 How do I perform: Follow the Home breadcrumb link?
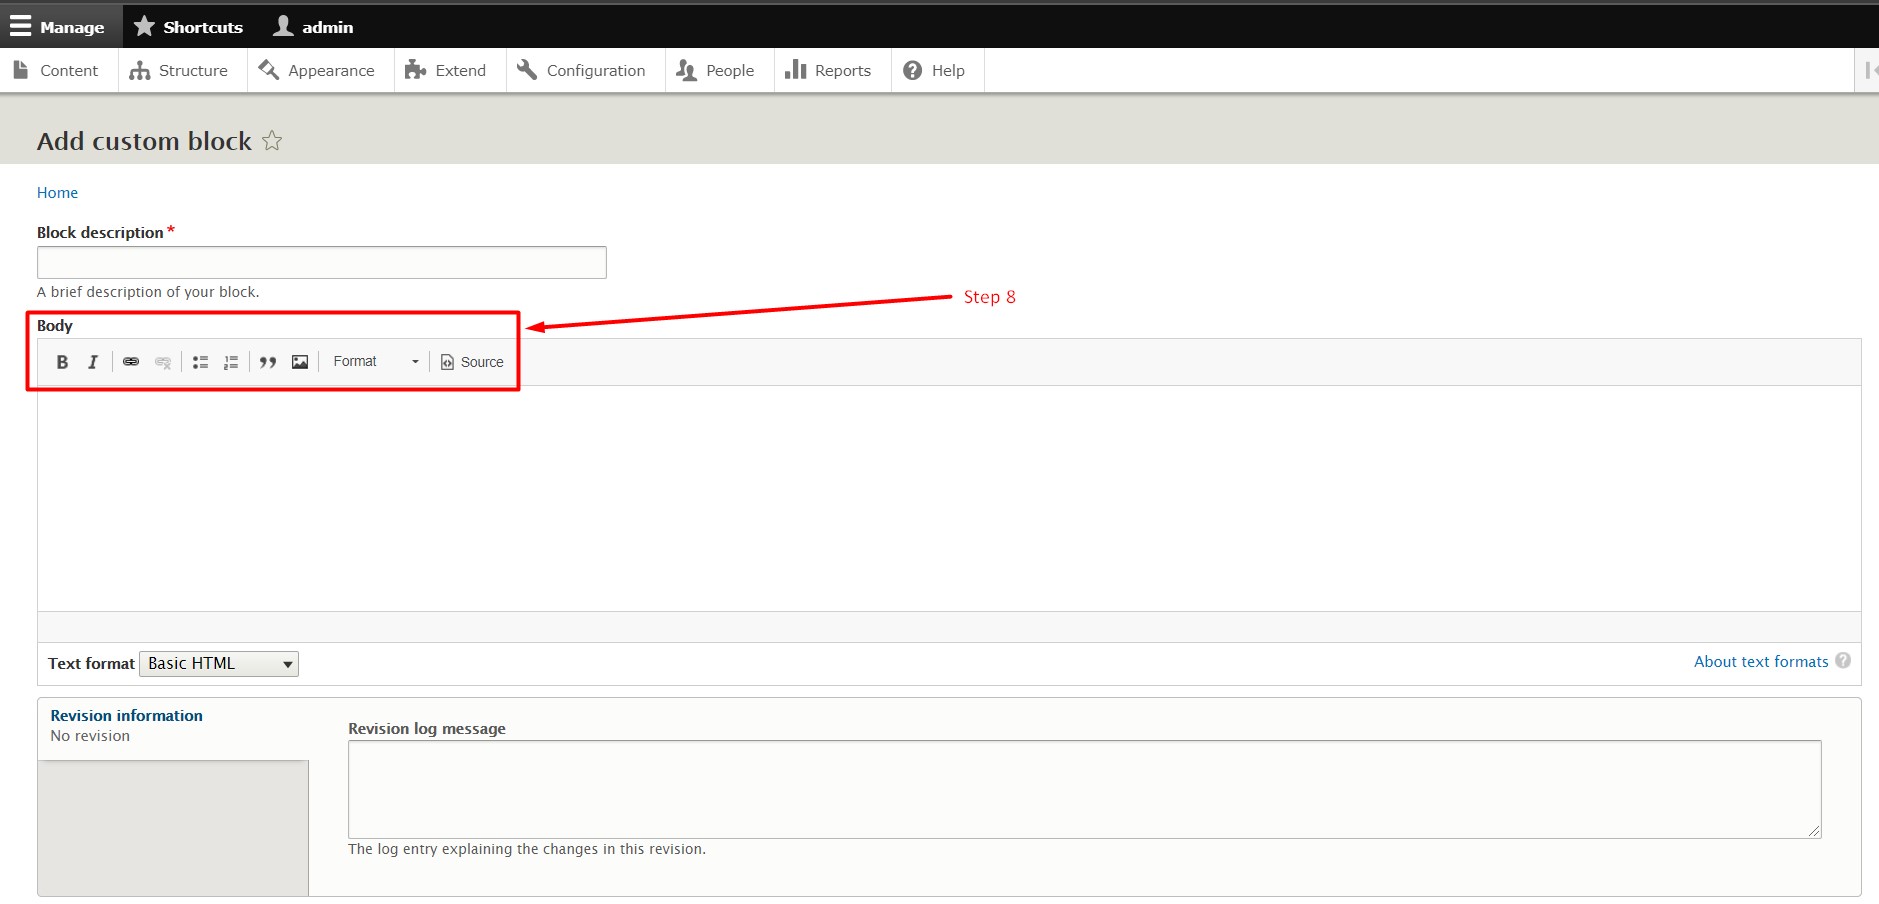57,193
